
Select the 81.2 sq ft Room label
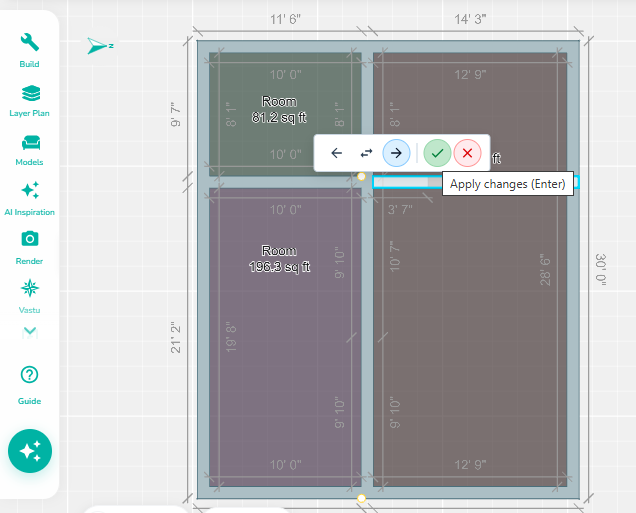pyautogui.click(x=279, y=109)
